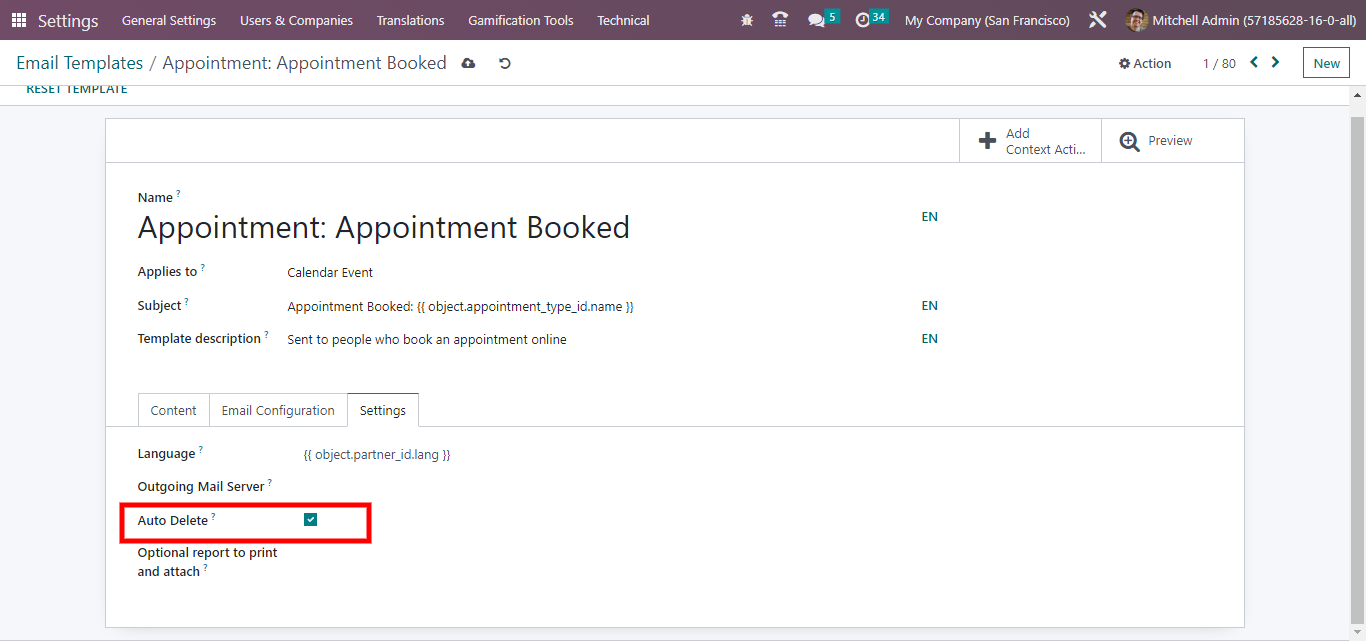Switch to the Email Configuration tab
1366x641 pixels.
pyautogui.click(x=278, y=410)
